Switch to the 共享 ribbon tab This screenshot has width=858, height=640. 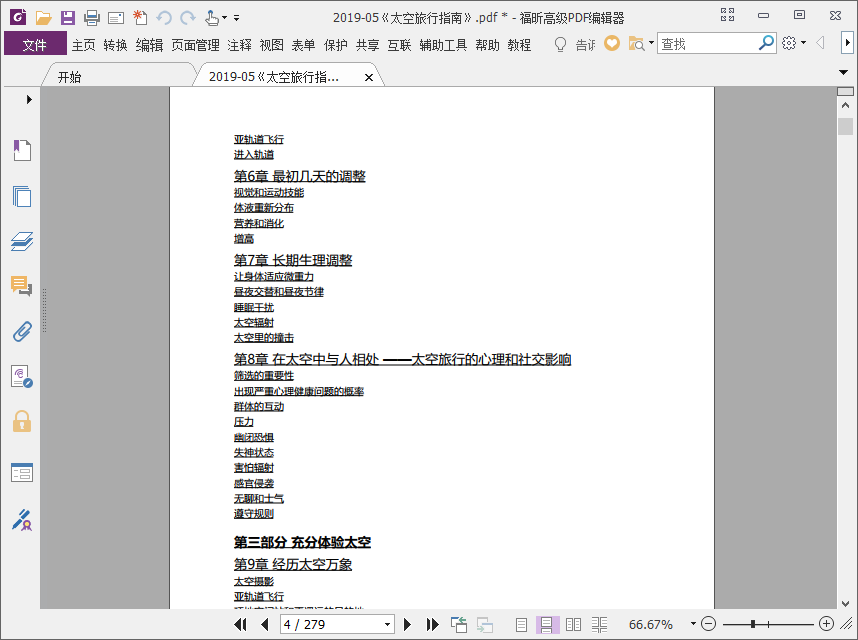367,45
